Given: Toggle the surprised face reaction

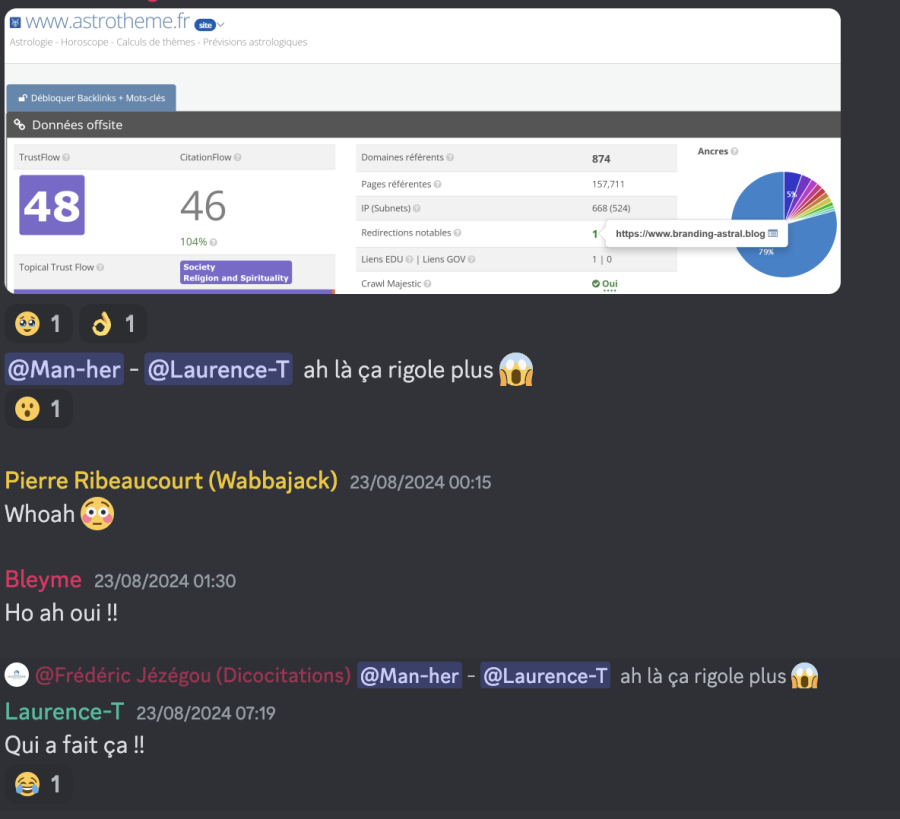Looking at the screenshot, I should tap(38, 409).
